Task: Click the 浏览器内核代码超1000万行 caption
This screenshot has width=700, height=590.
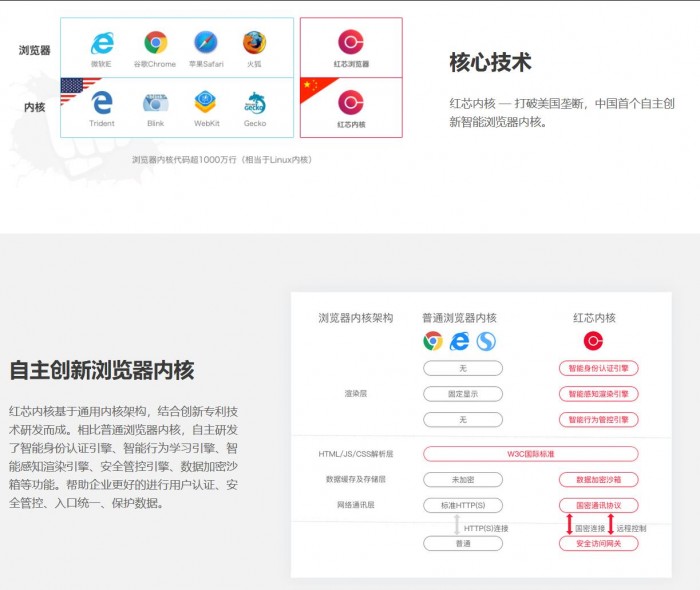Action: [221, 159]
